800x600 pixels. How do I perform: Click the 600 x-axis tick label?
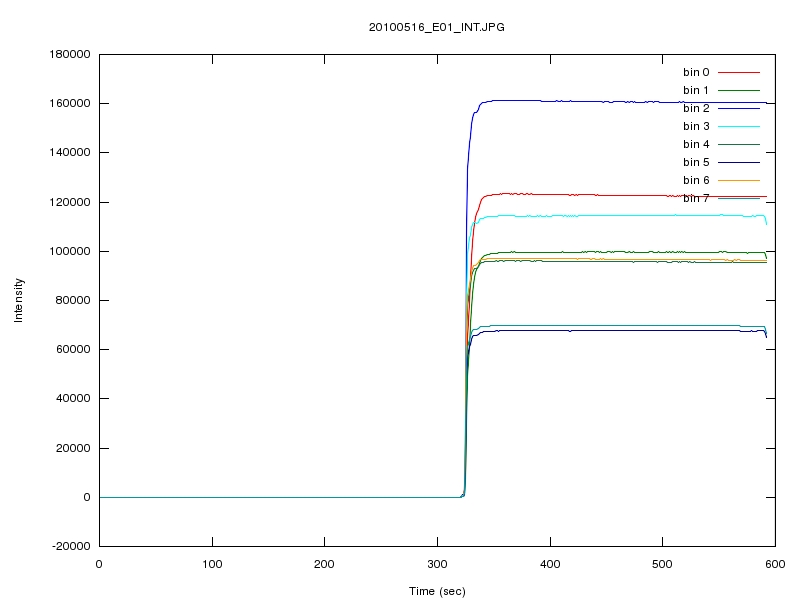[x=776, y=564]
